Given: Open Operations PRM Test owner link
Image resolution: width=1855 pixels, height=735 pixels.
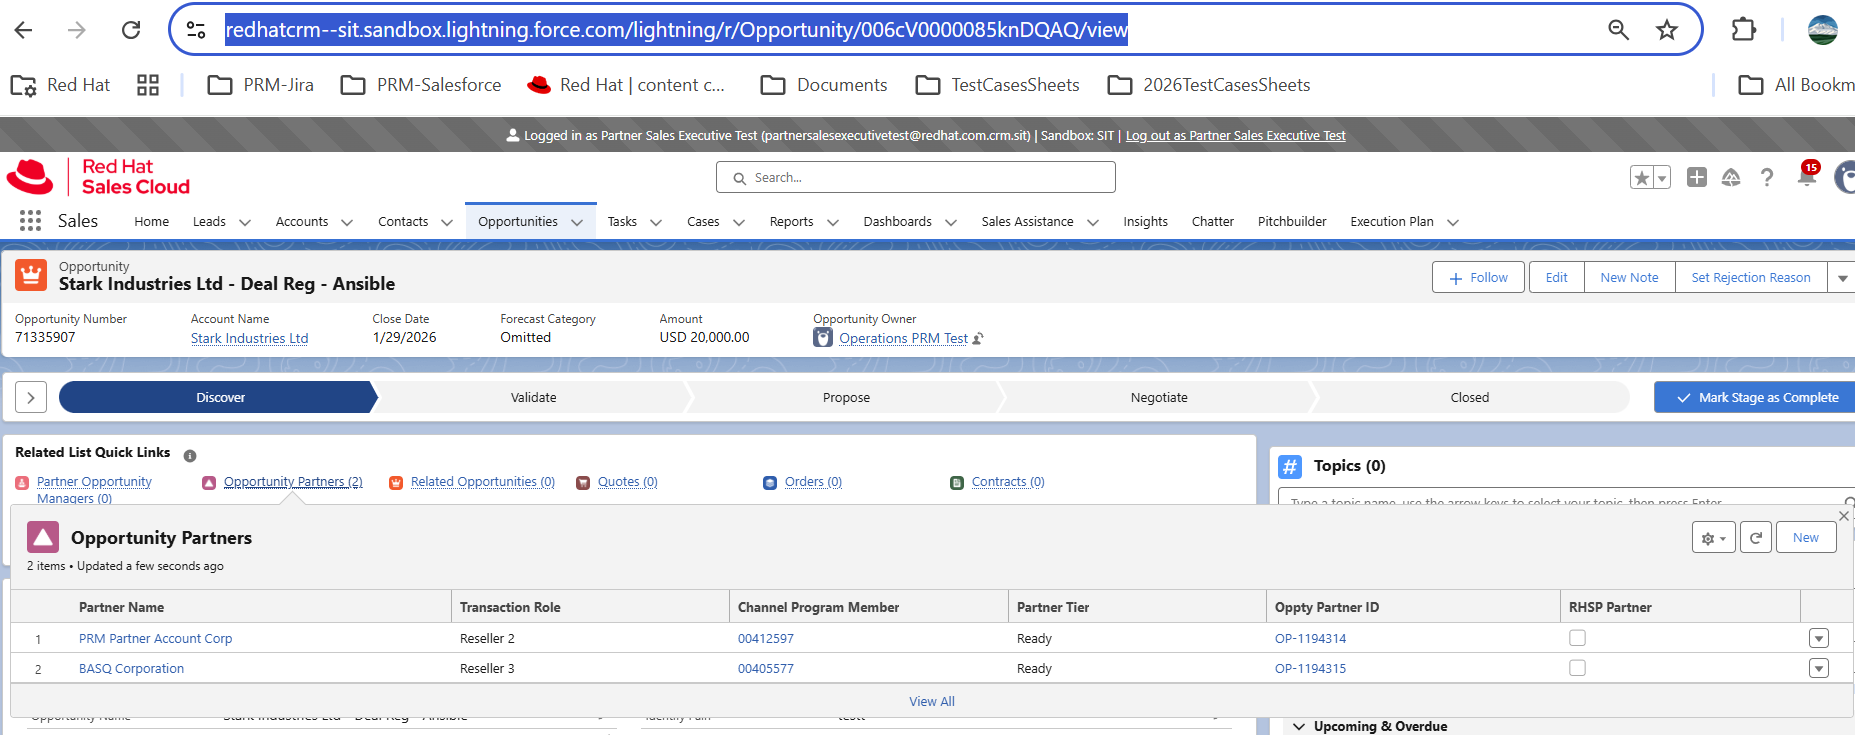Looking at the screenshot, I should 904,338.
